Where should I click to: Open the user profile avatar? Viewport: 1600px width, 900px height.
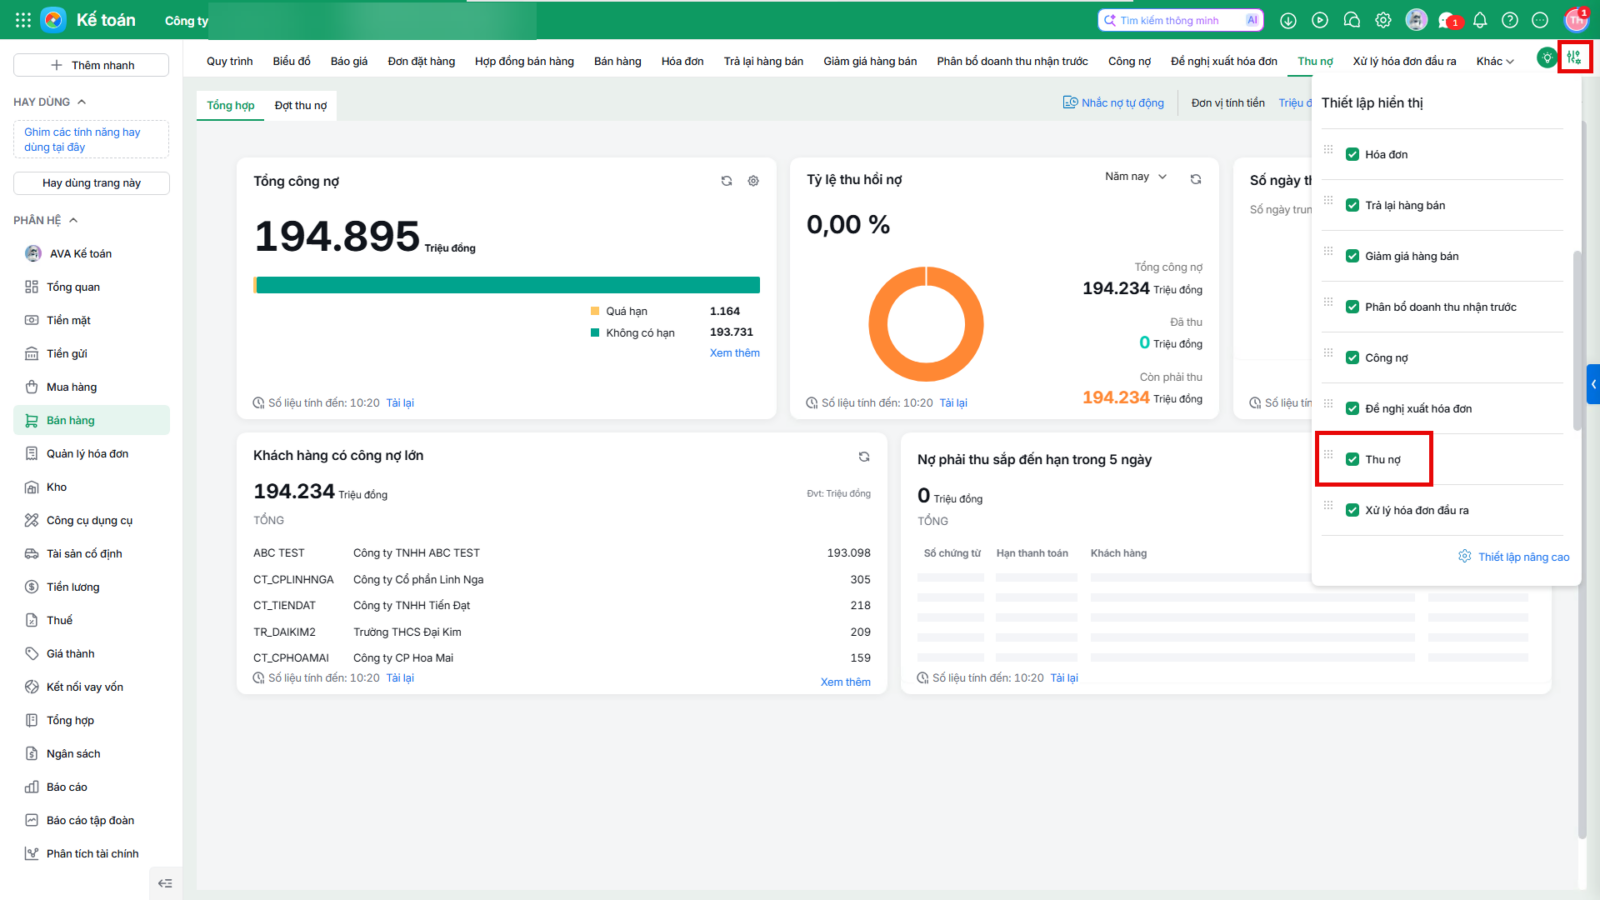pyautogui.click(x=1577, y=20)
